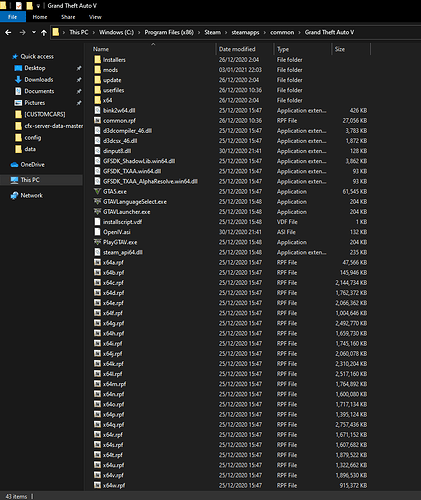Click the PlayGTAV.exe icon

pyautogui.click(x=97, y=242)
